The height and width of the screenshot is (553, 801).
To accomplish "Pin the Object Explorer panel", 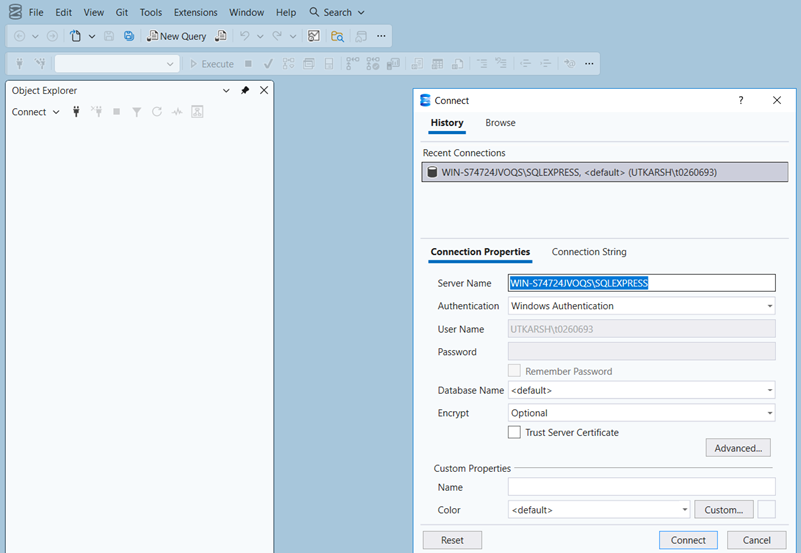I will (x=245, y=90).
